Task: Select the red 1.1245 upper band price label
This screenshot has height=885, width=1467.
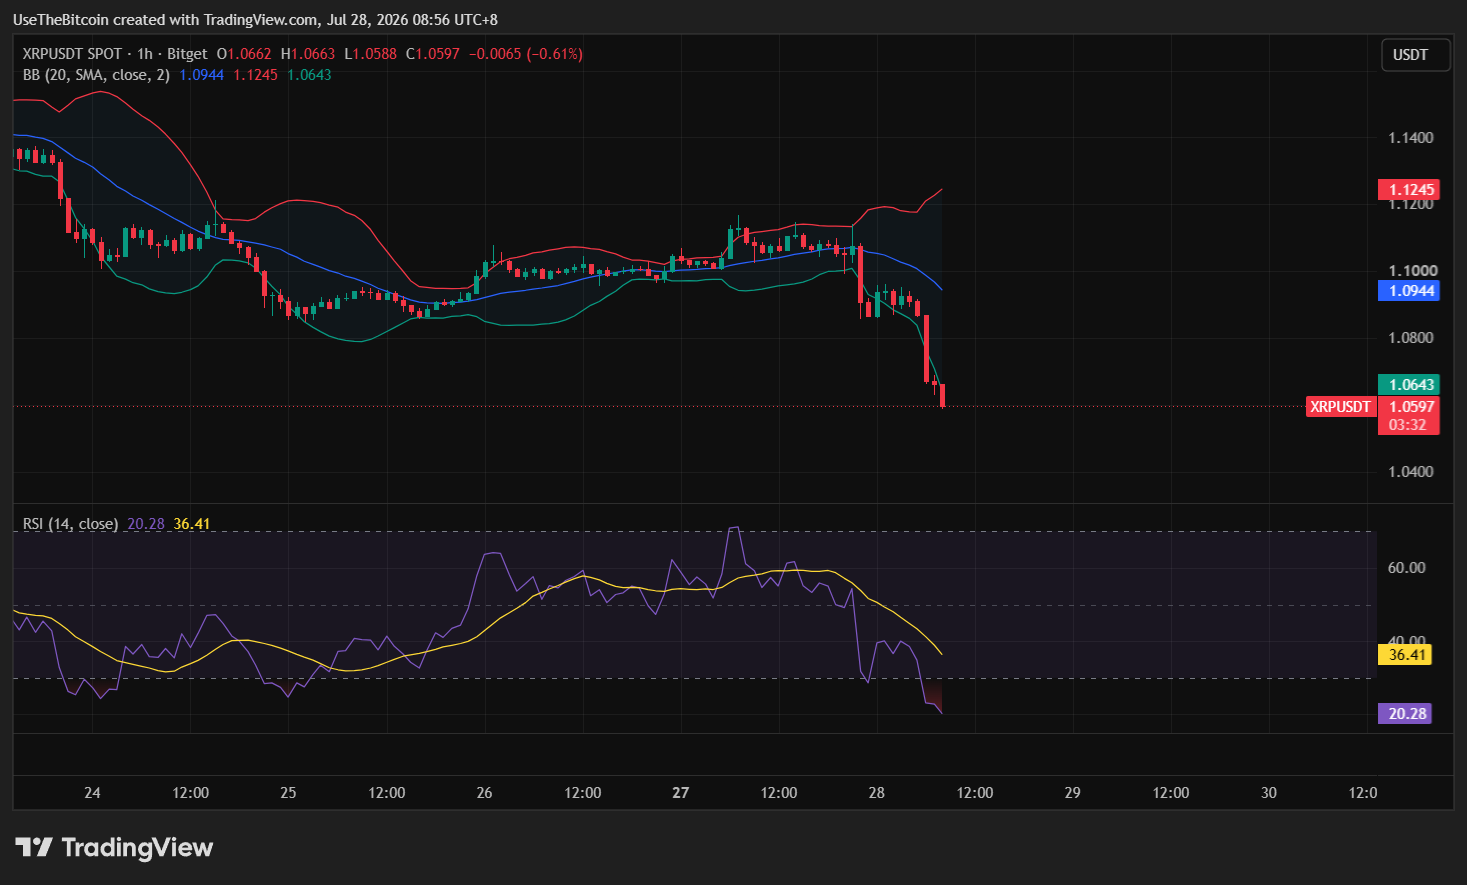Action: pos(1408,189)
